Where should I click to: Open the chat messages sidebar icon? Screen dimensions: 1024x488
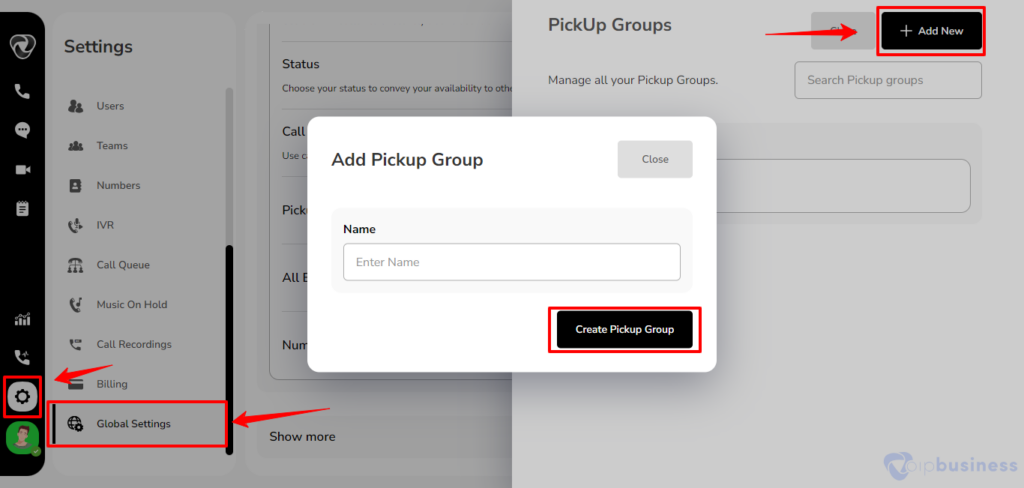click(x=22, y=130)
